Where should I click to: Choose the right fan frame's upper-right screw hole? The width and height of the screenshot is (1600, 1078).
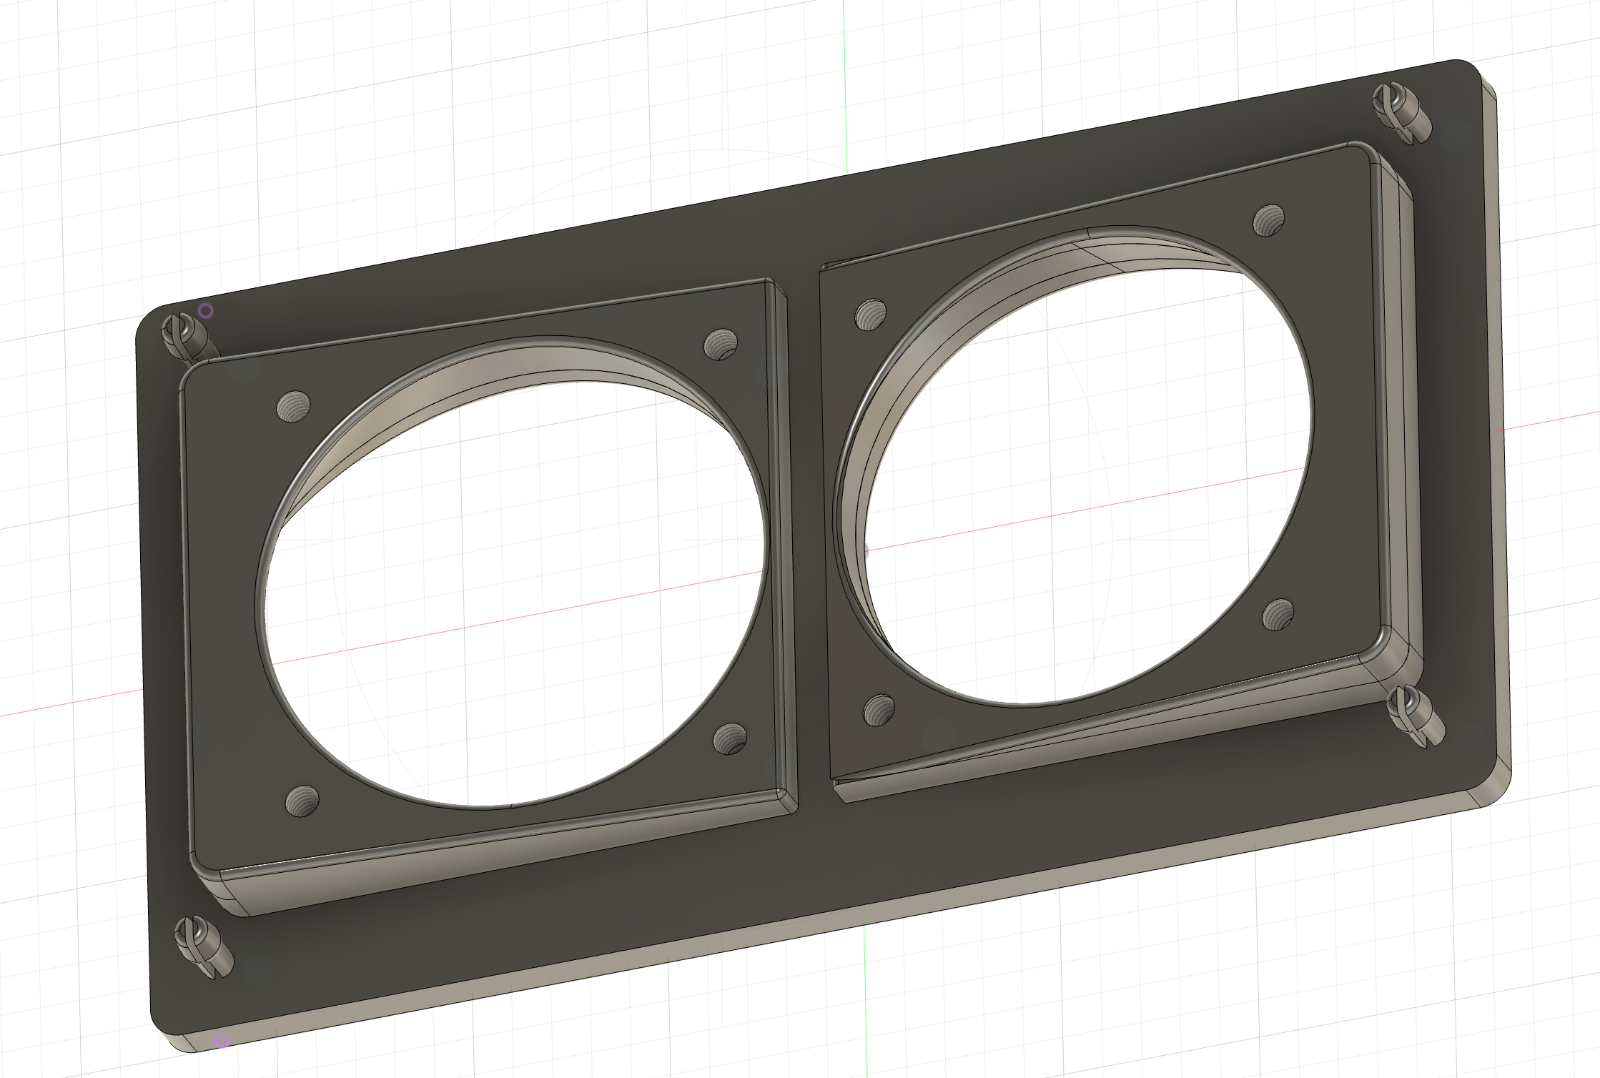pyautogui.click(x=1270, y=219)
